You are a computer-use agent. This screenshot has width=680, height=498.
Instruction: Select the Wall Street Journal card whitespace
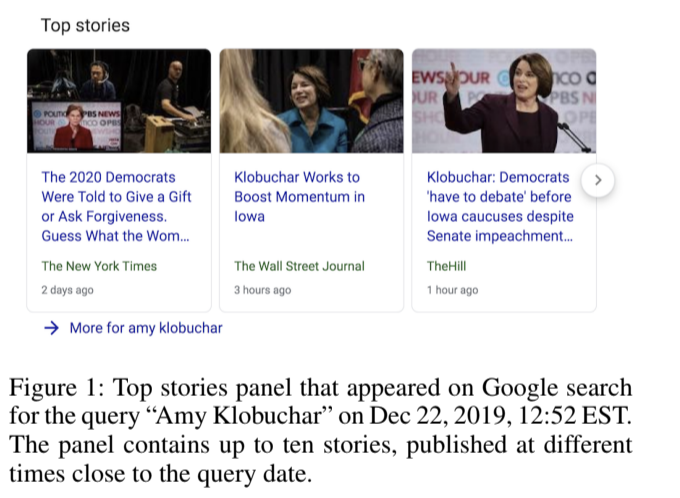coord(311,241)
